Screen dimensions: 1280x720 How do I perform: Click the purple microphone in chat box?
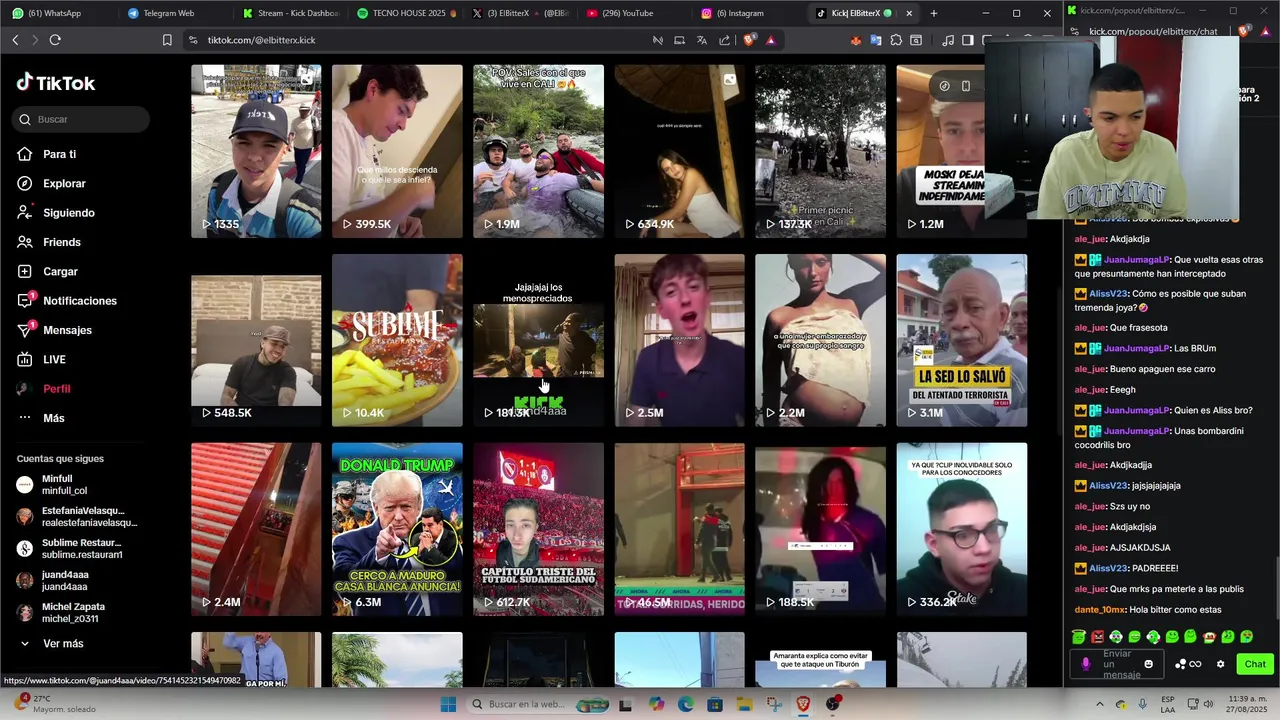[x=1086, y=664]
